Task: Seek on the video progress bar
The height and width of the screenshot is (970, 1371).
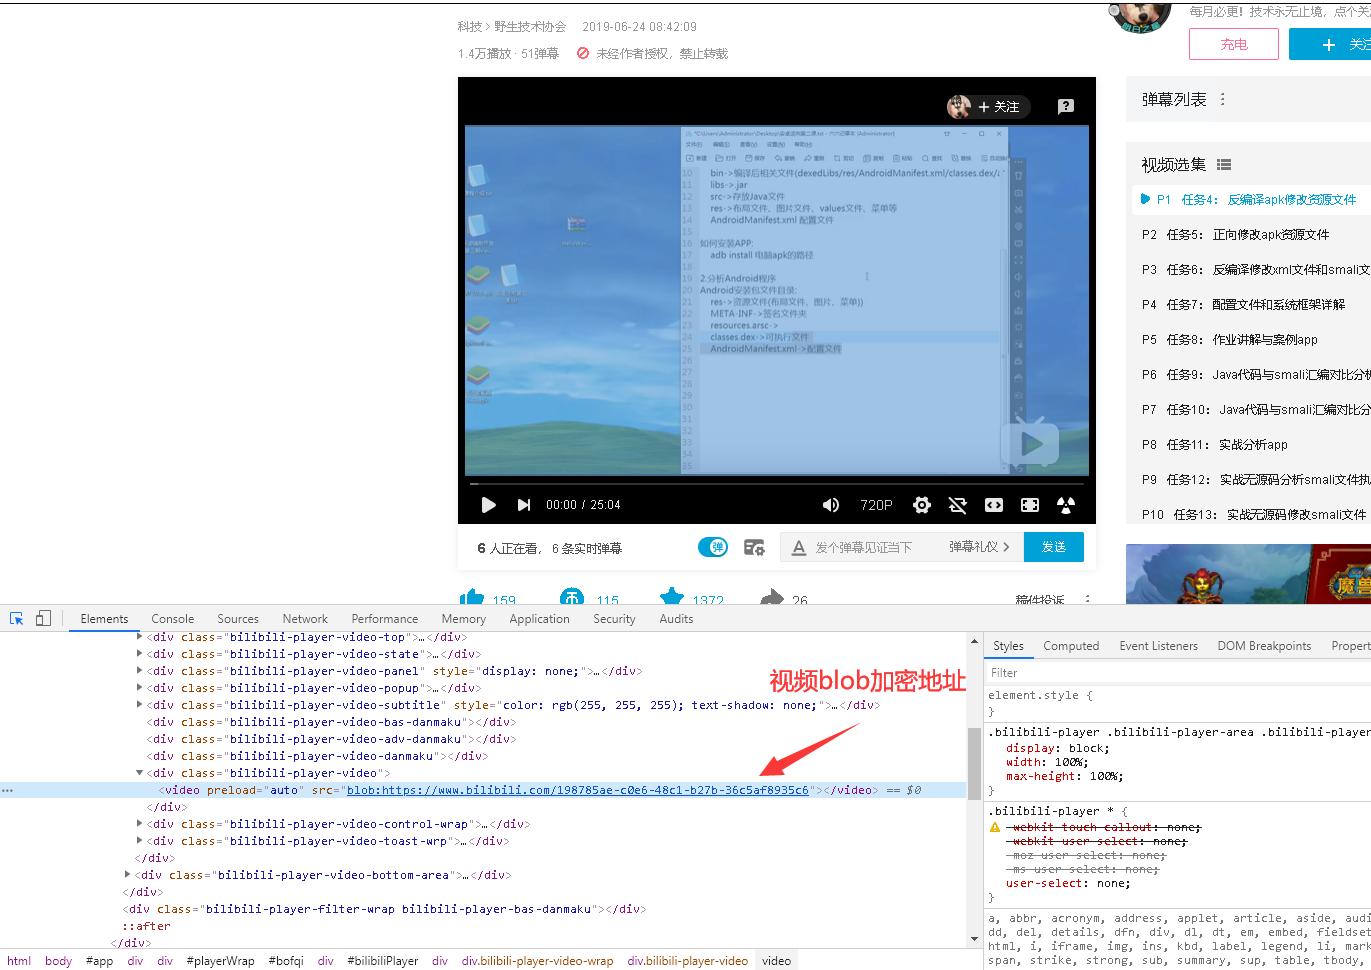Action: click(776, 483)
